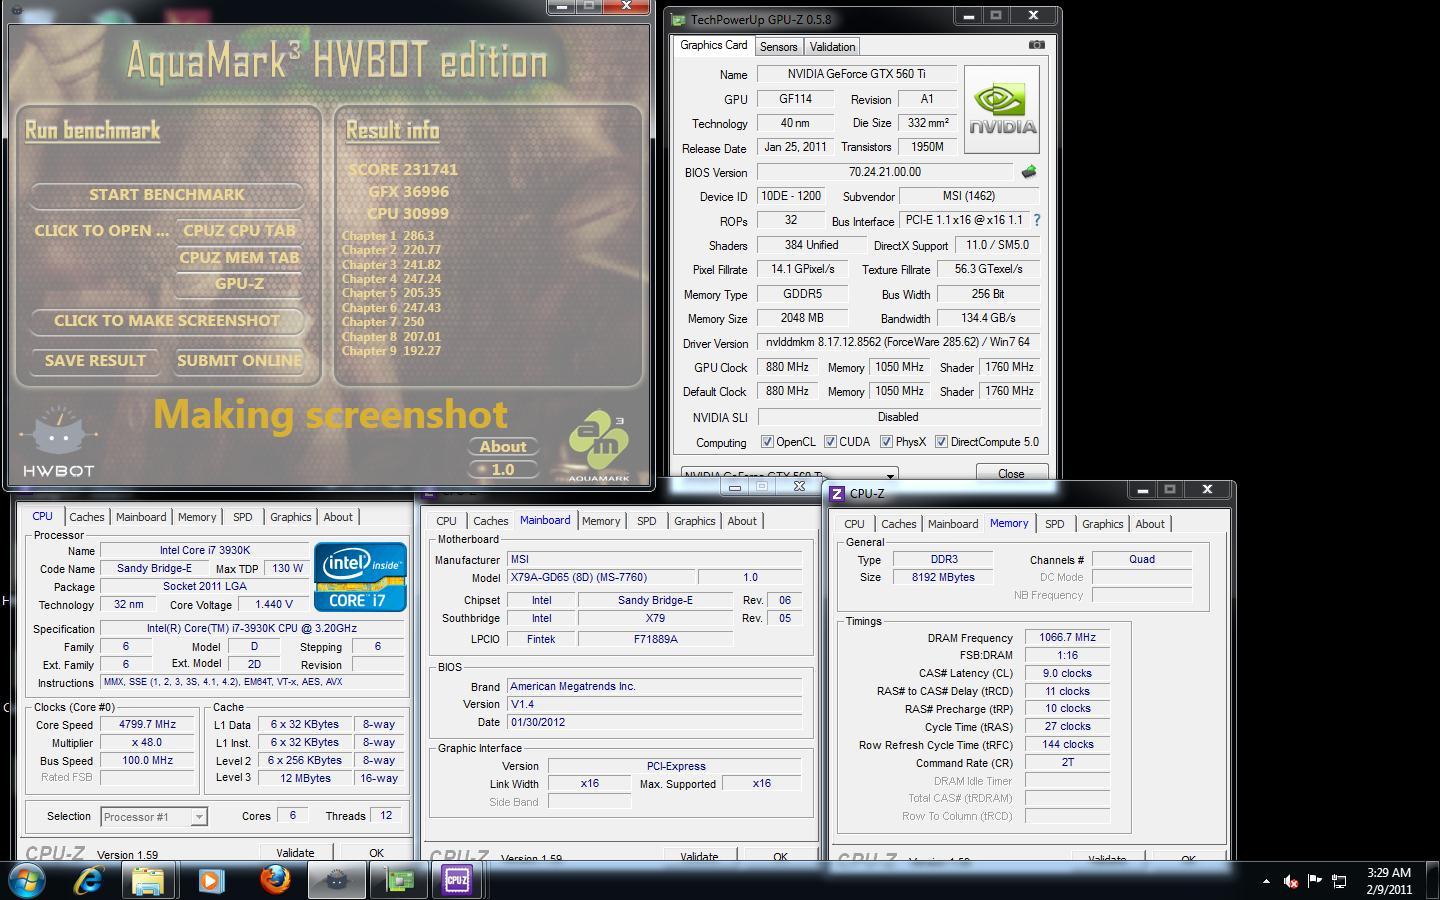
Task: Switch to the Validation tab in GPU-Z
Action: tap(832, 46)
